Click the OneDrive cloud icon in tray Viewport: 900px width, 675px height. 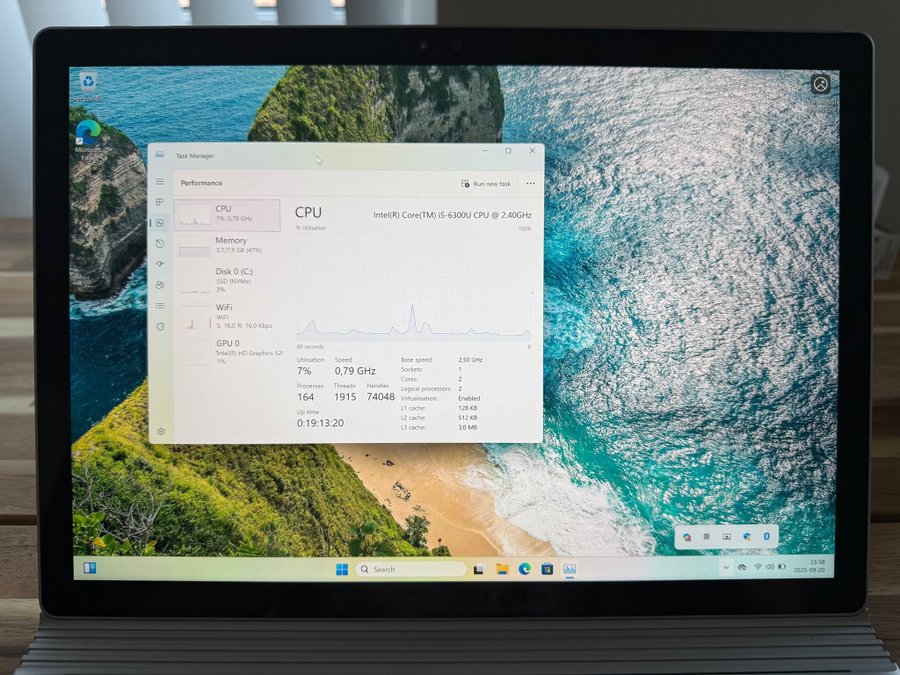click(742, 567)
